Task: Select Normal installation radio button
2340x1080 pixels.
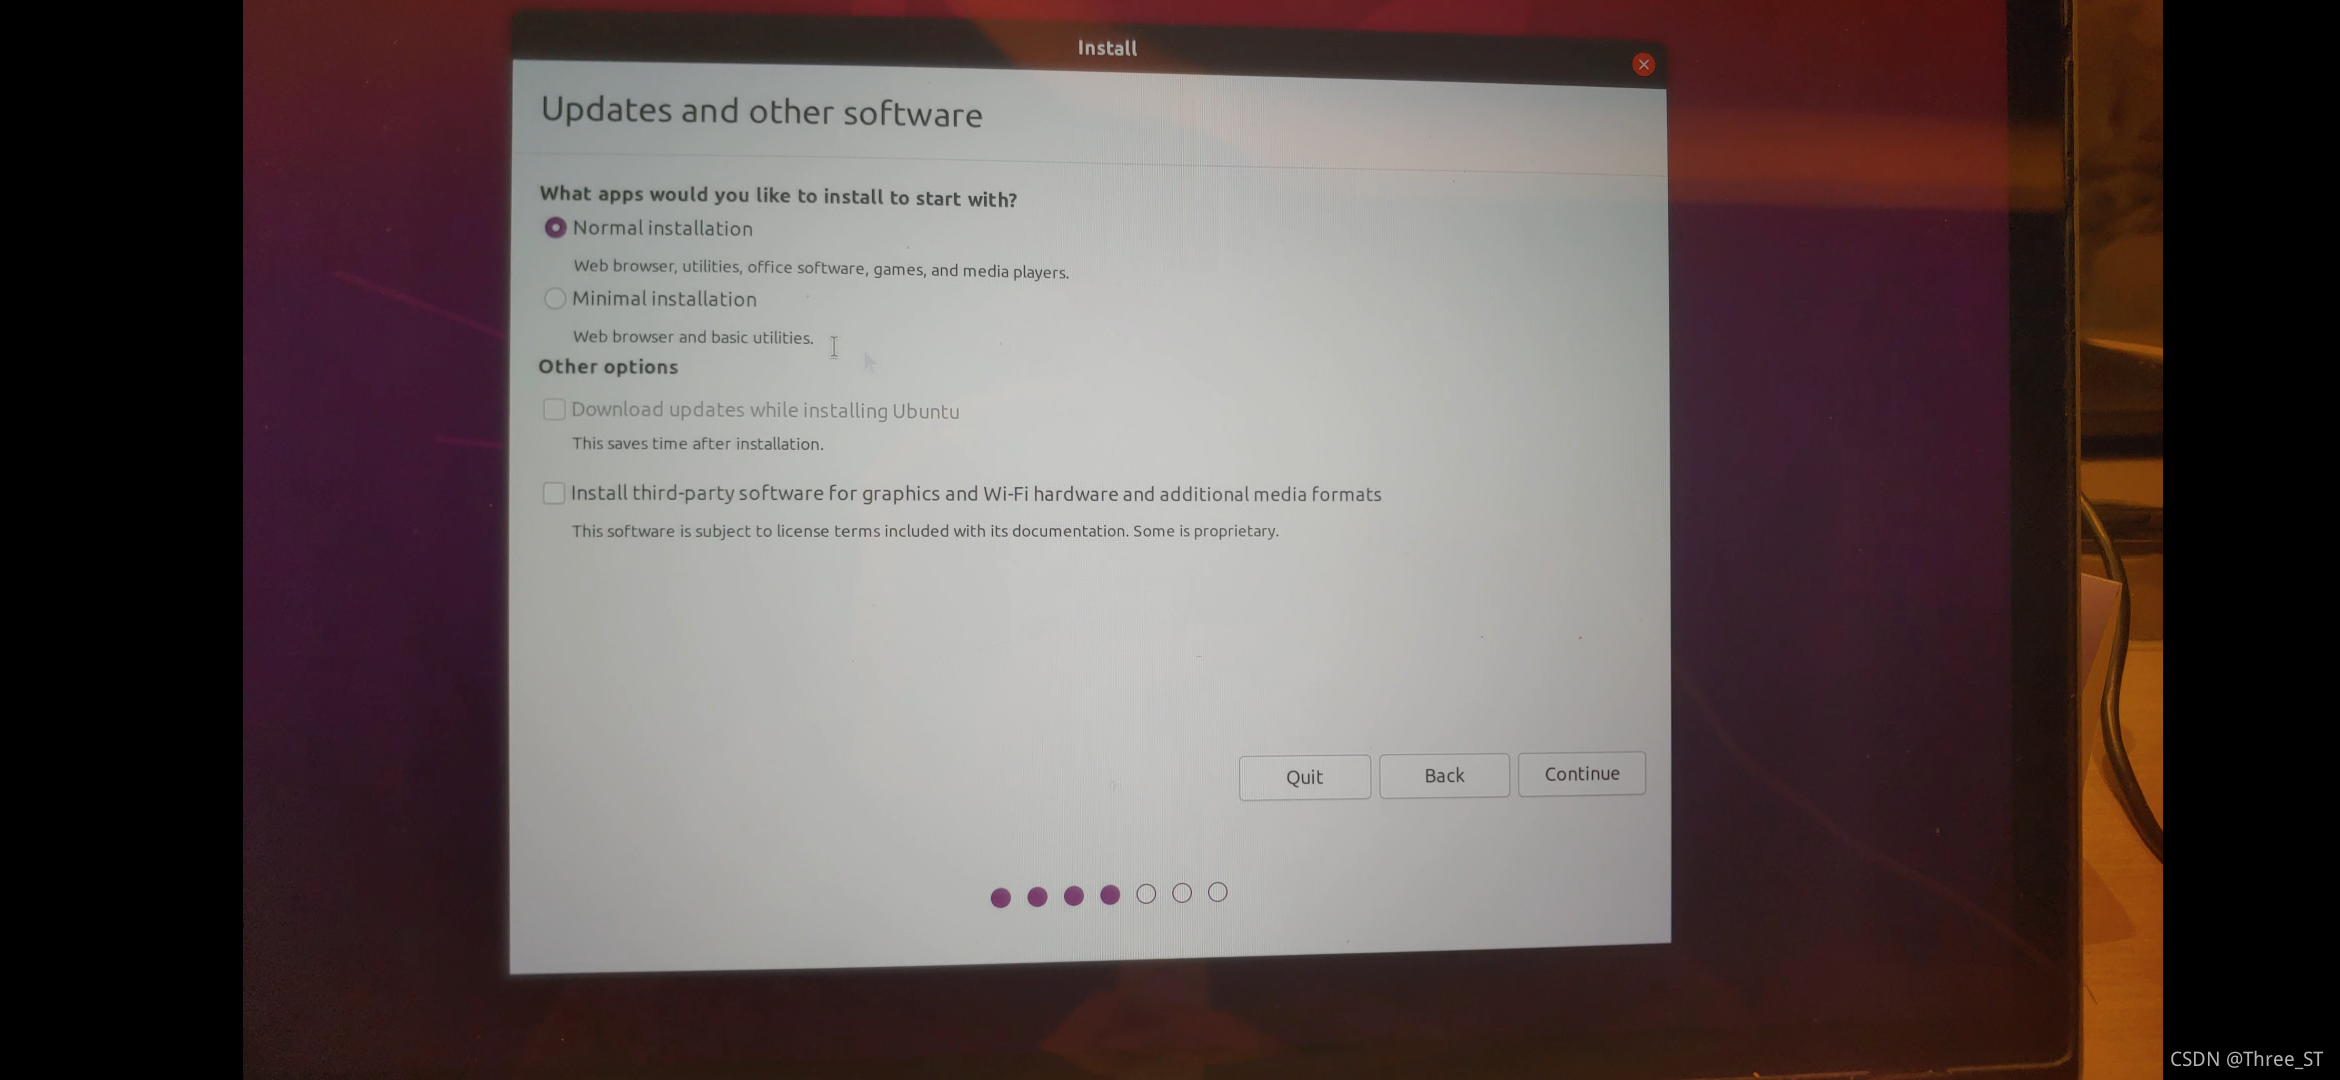Action: (554, 228)
